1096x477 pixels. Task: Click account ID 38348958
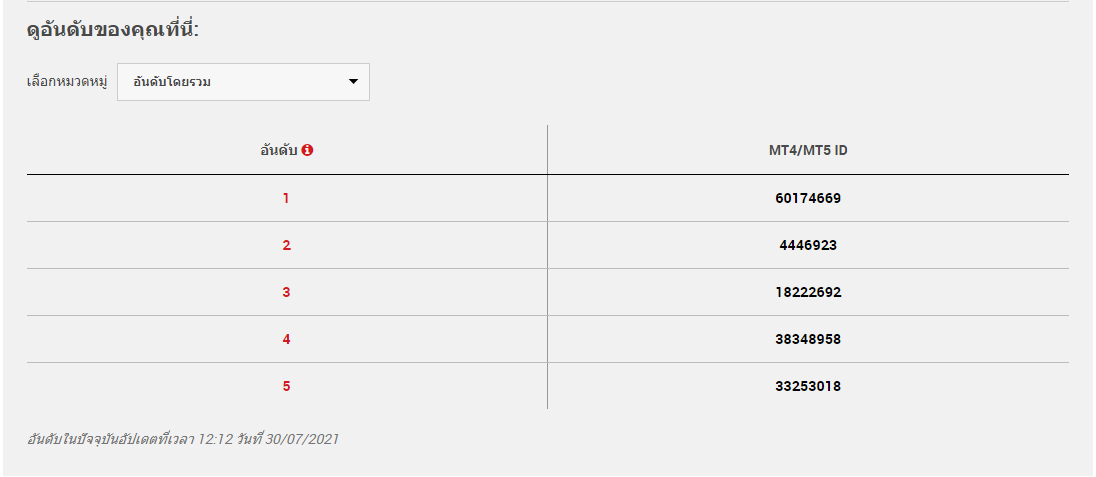[x=808, y=339]
